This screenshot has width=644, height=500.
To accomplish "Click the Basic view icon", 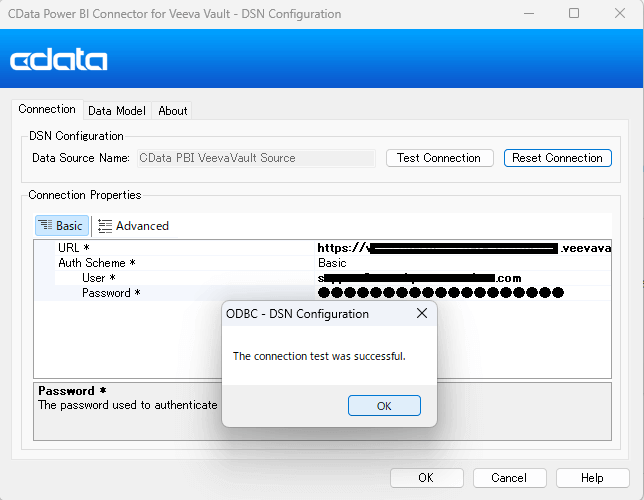I will coord(46,226).
